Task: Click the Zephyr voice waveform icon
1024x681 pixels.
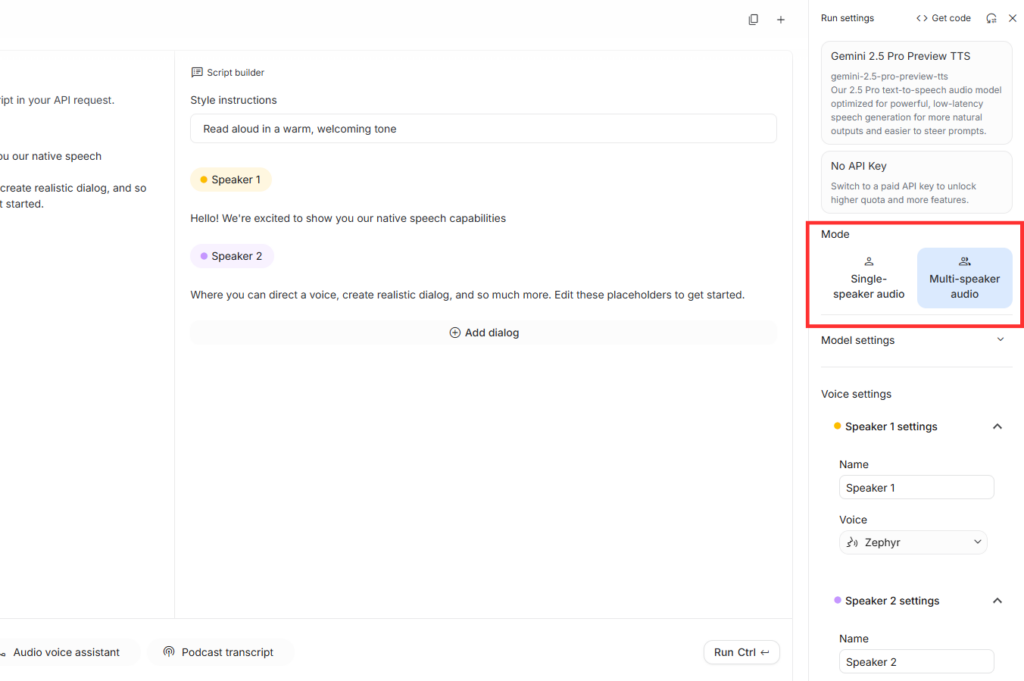Action: [852, 542]
